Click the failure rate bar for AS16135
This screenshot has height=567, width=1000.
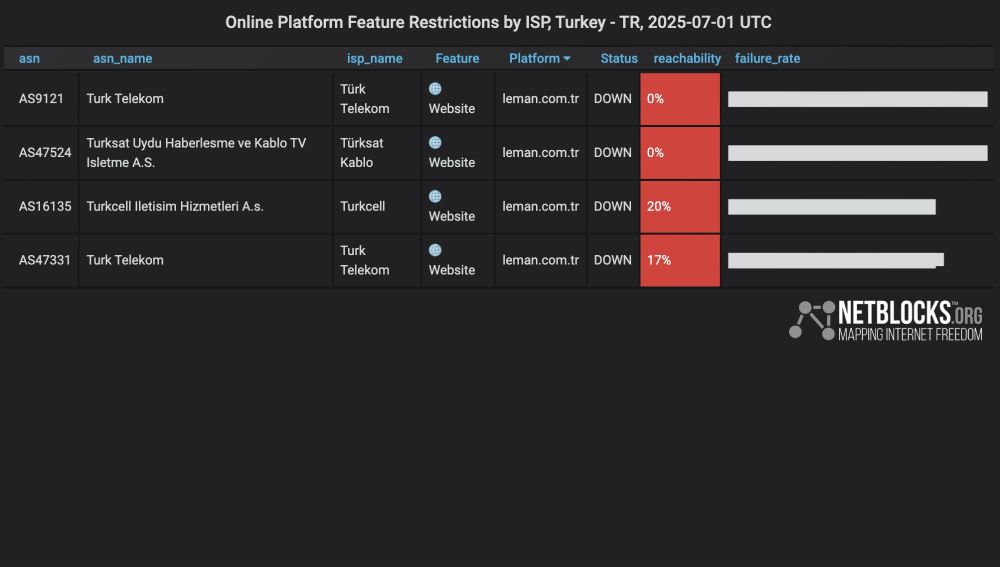832,207
